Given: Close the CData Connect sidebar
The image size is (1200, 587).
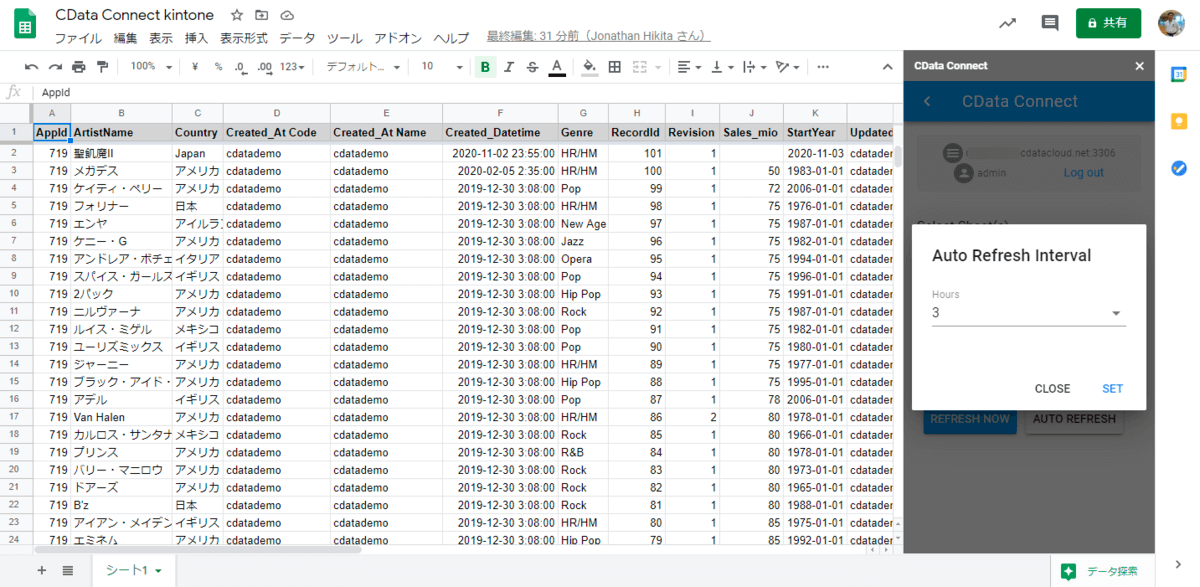Looking at the screenshot, I should [1139, 66].
